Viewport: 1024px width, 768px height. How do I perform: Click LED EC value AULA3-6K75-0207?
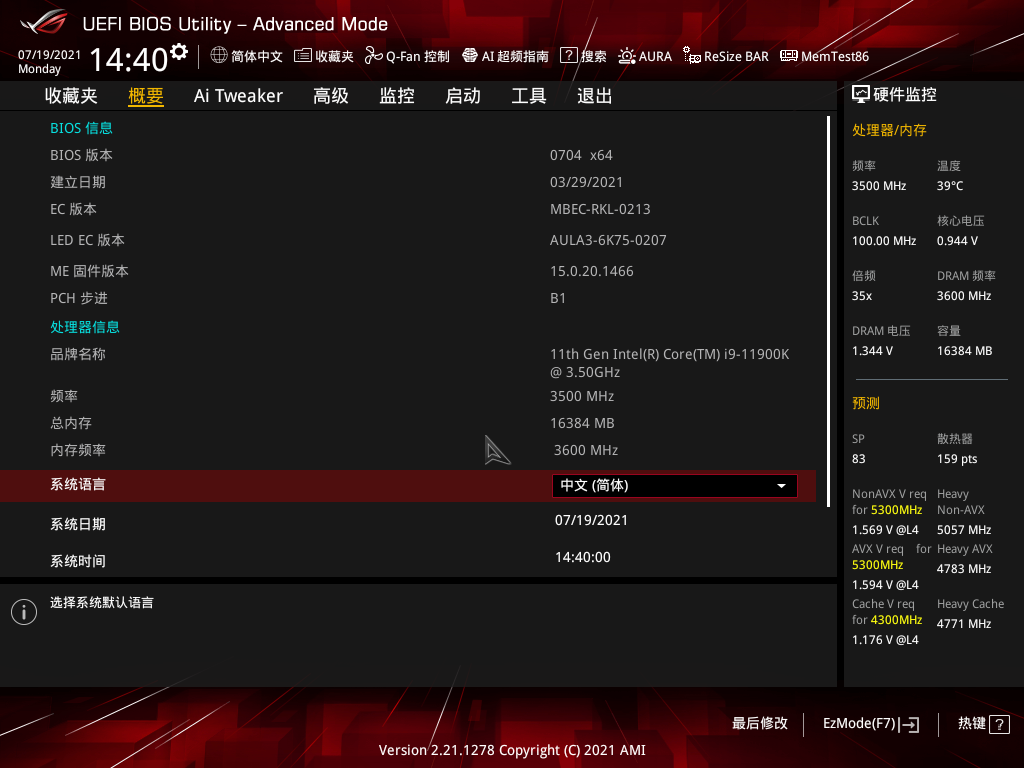click(x=608, y=240)
